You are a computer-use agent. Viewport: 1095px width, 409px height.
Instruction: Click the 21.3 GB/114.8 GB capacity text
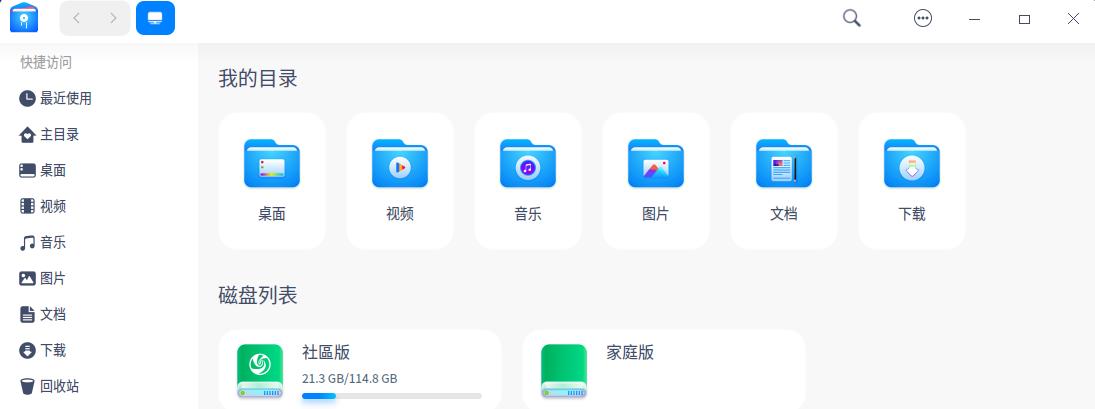pyautogui.click(x=350, y=379)
